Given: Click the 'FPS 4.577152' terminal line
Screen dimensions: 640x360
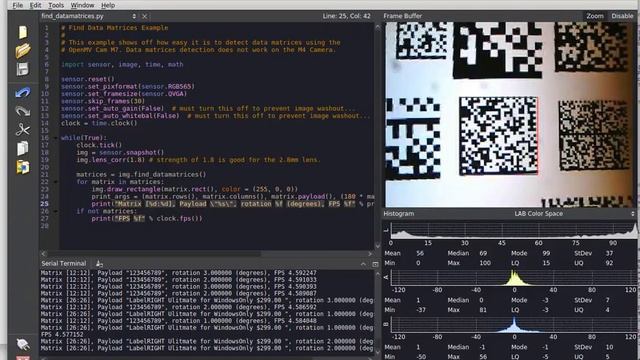Looking at the screenshot, I should (62, 334).
